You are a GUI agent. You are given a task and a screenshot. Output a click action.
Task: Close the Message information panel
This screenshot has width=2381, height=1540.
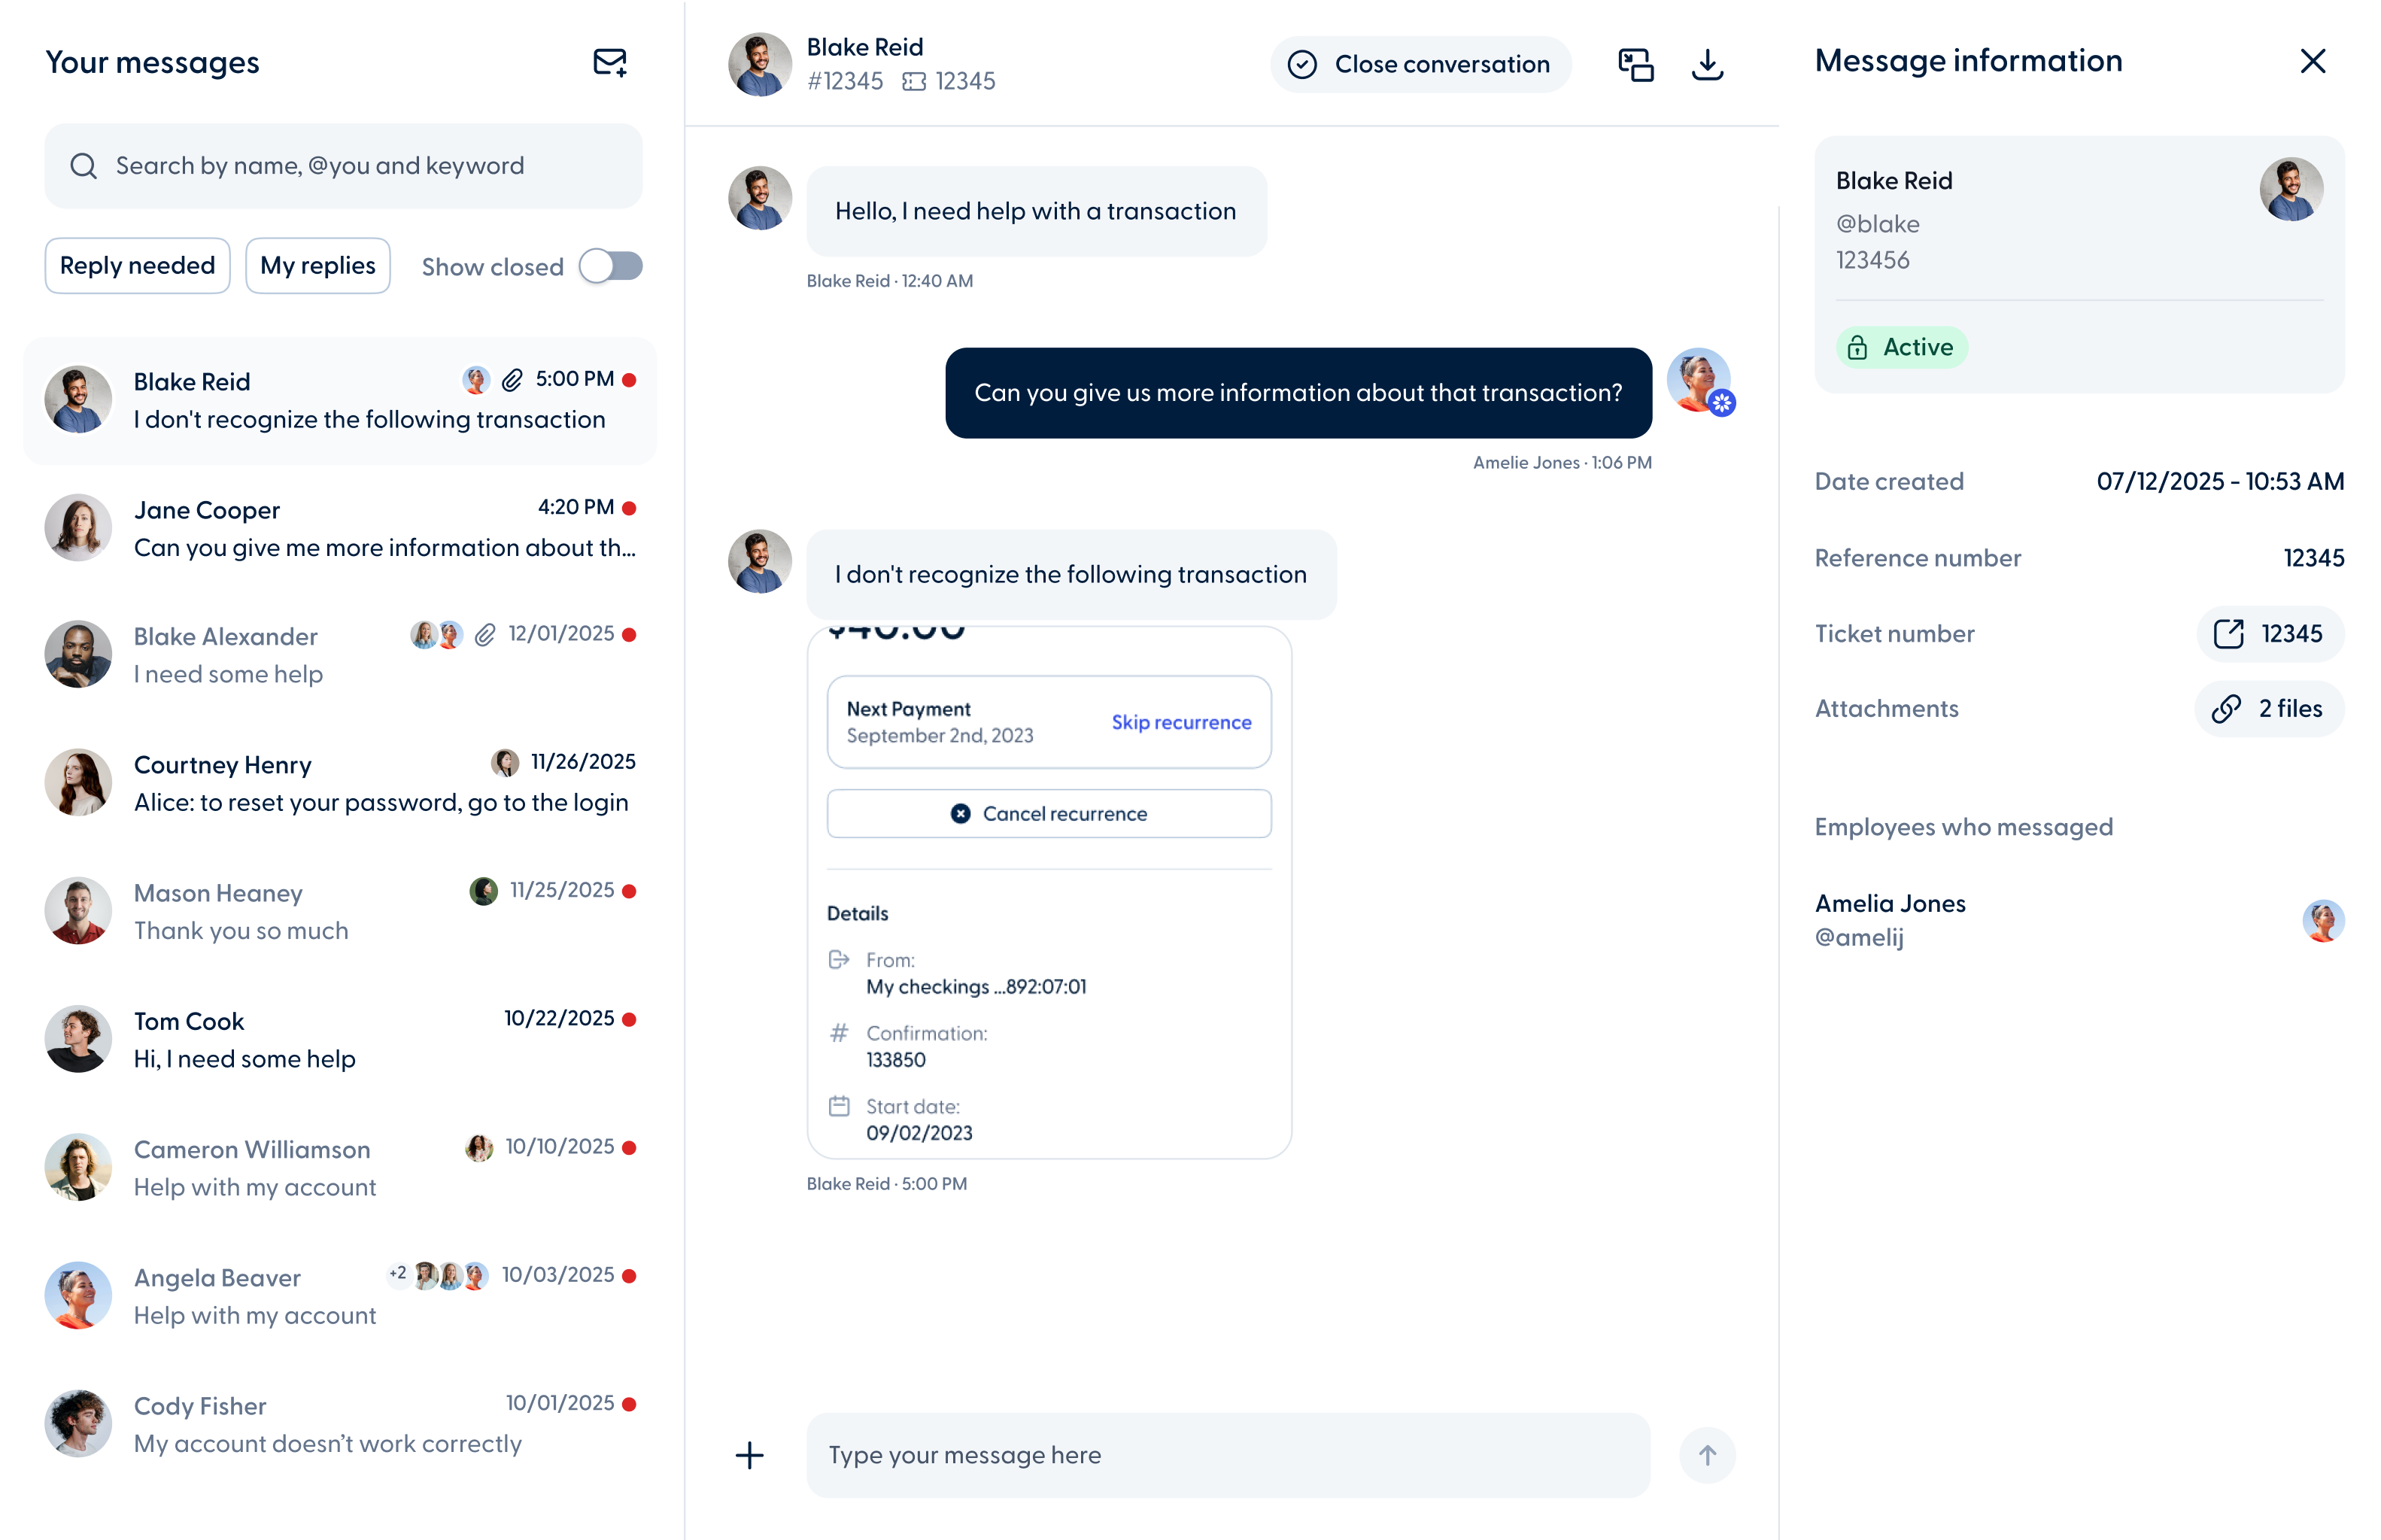(x=2312, y=61)
